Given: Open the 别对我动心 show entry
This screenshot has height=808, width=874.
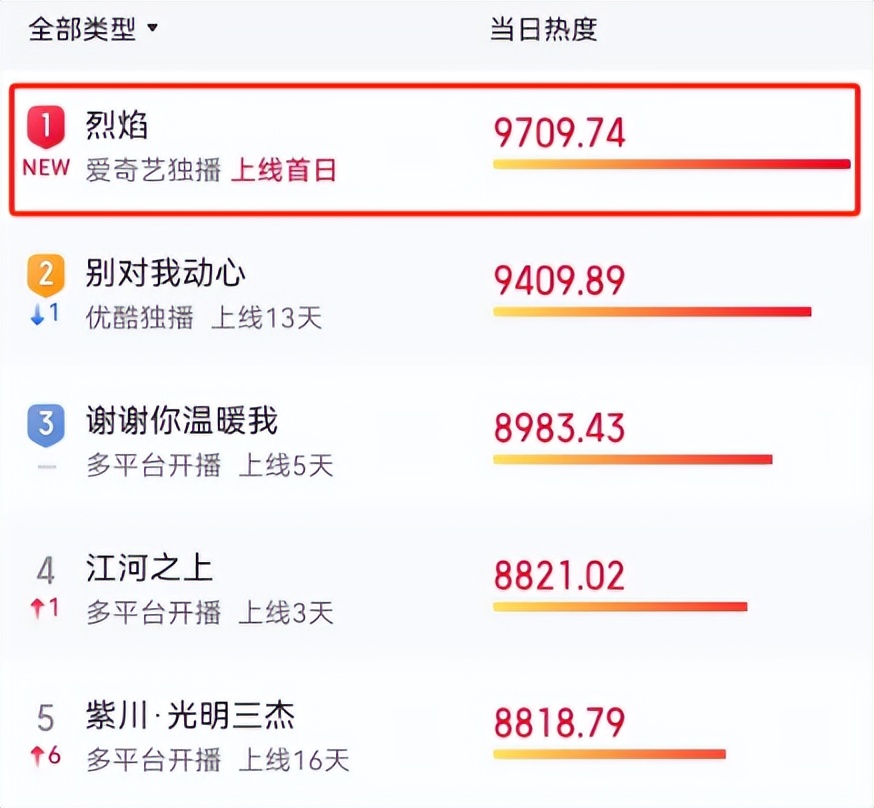Looking at the screenshot, I should pyautogui.click(x=165, y=273).
